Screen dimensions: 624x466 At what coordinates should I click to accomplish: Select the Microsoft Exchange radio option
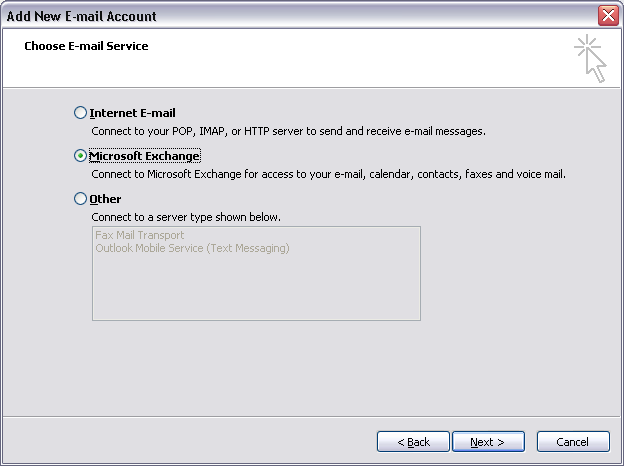click(x=80, y=156)
